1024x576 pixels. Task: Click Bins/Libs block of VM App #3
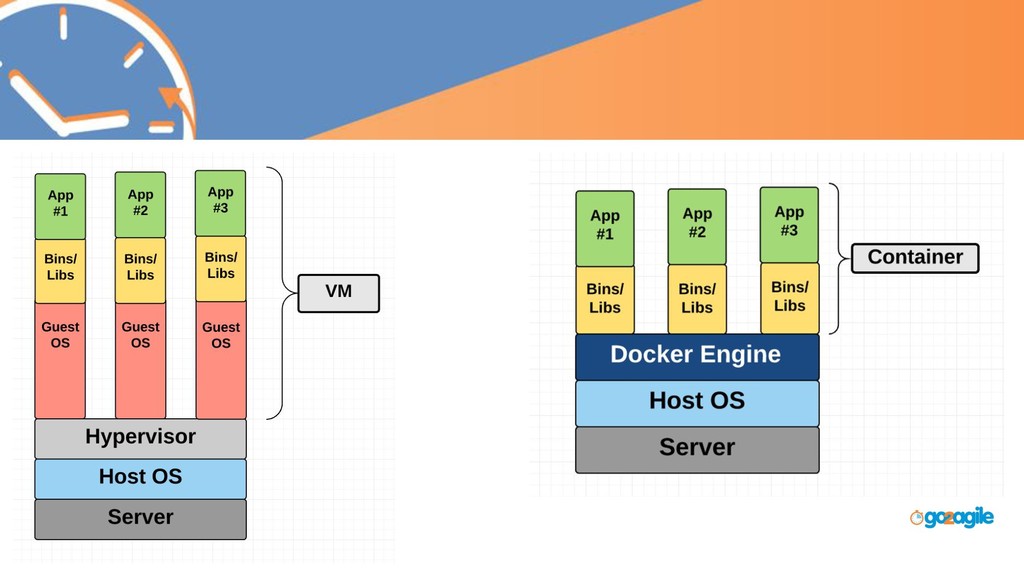tap(221, 268)
